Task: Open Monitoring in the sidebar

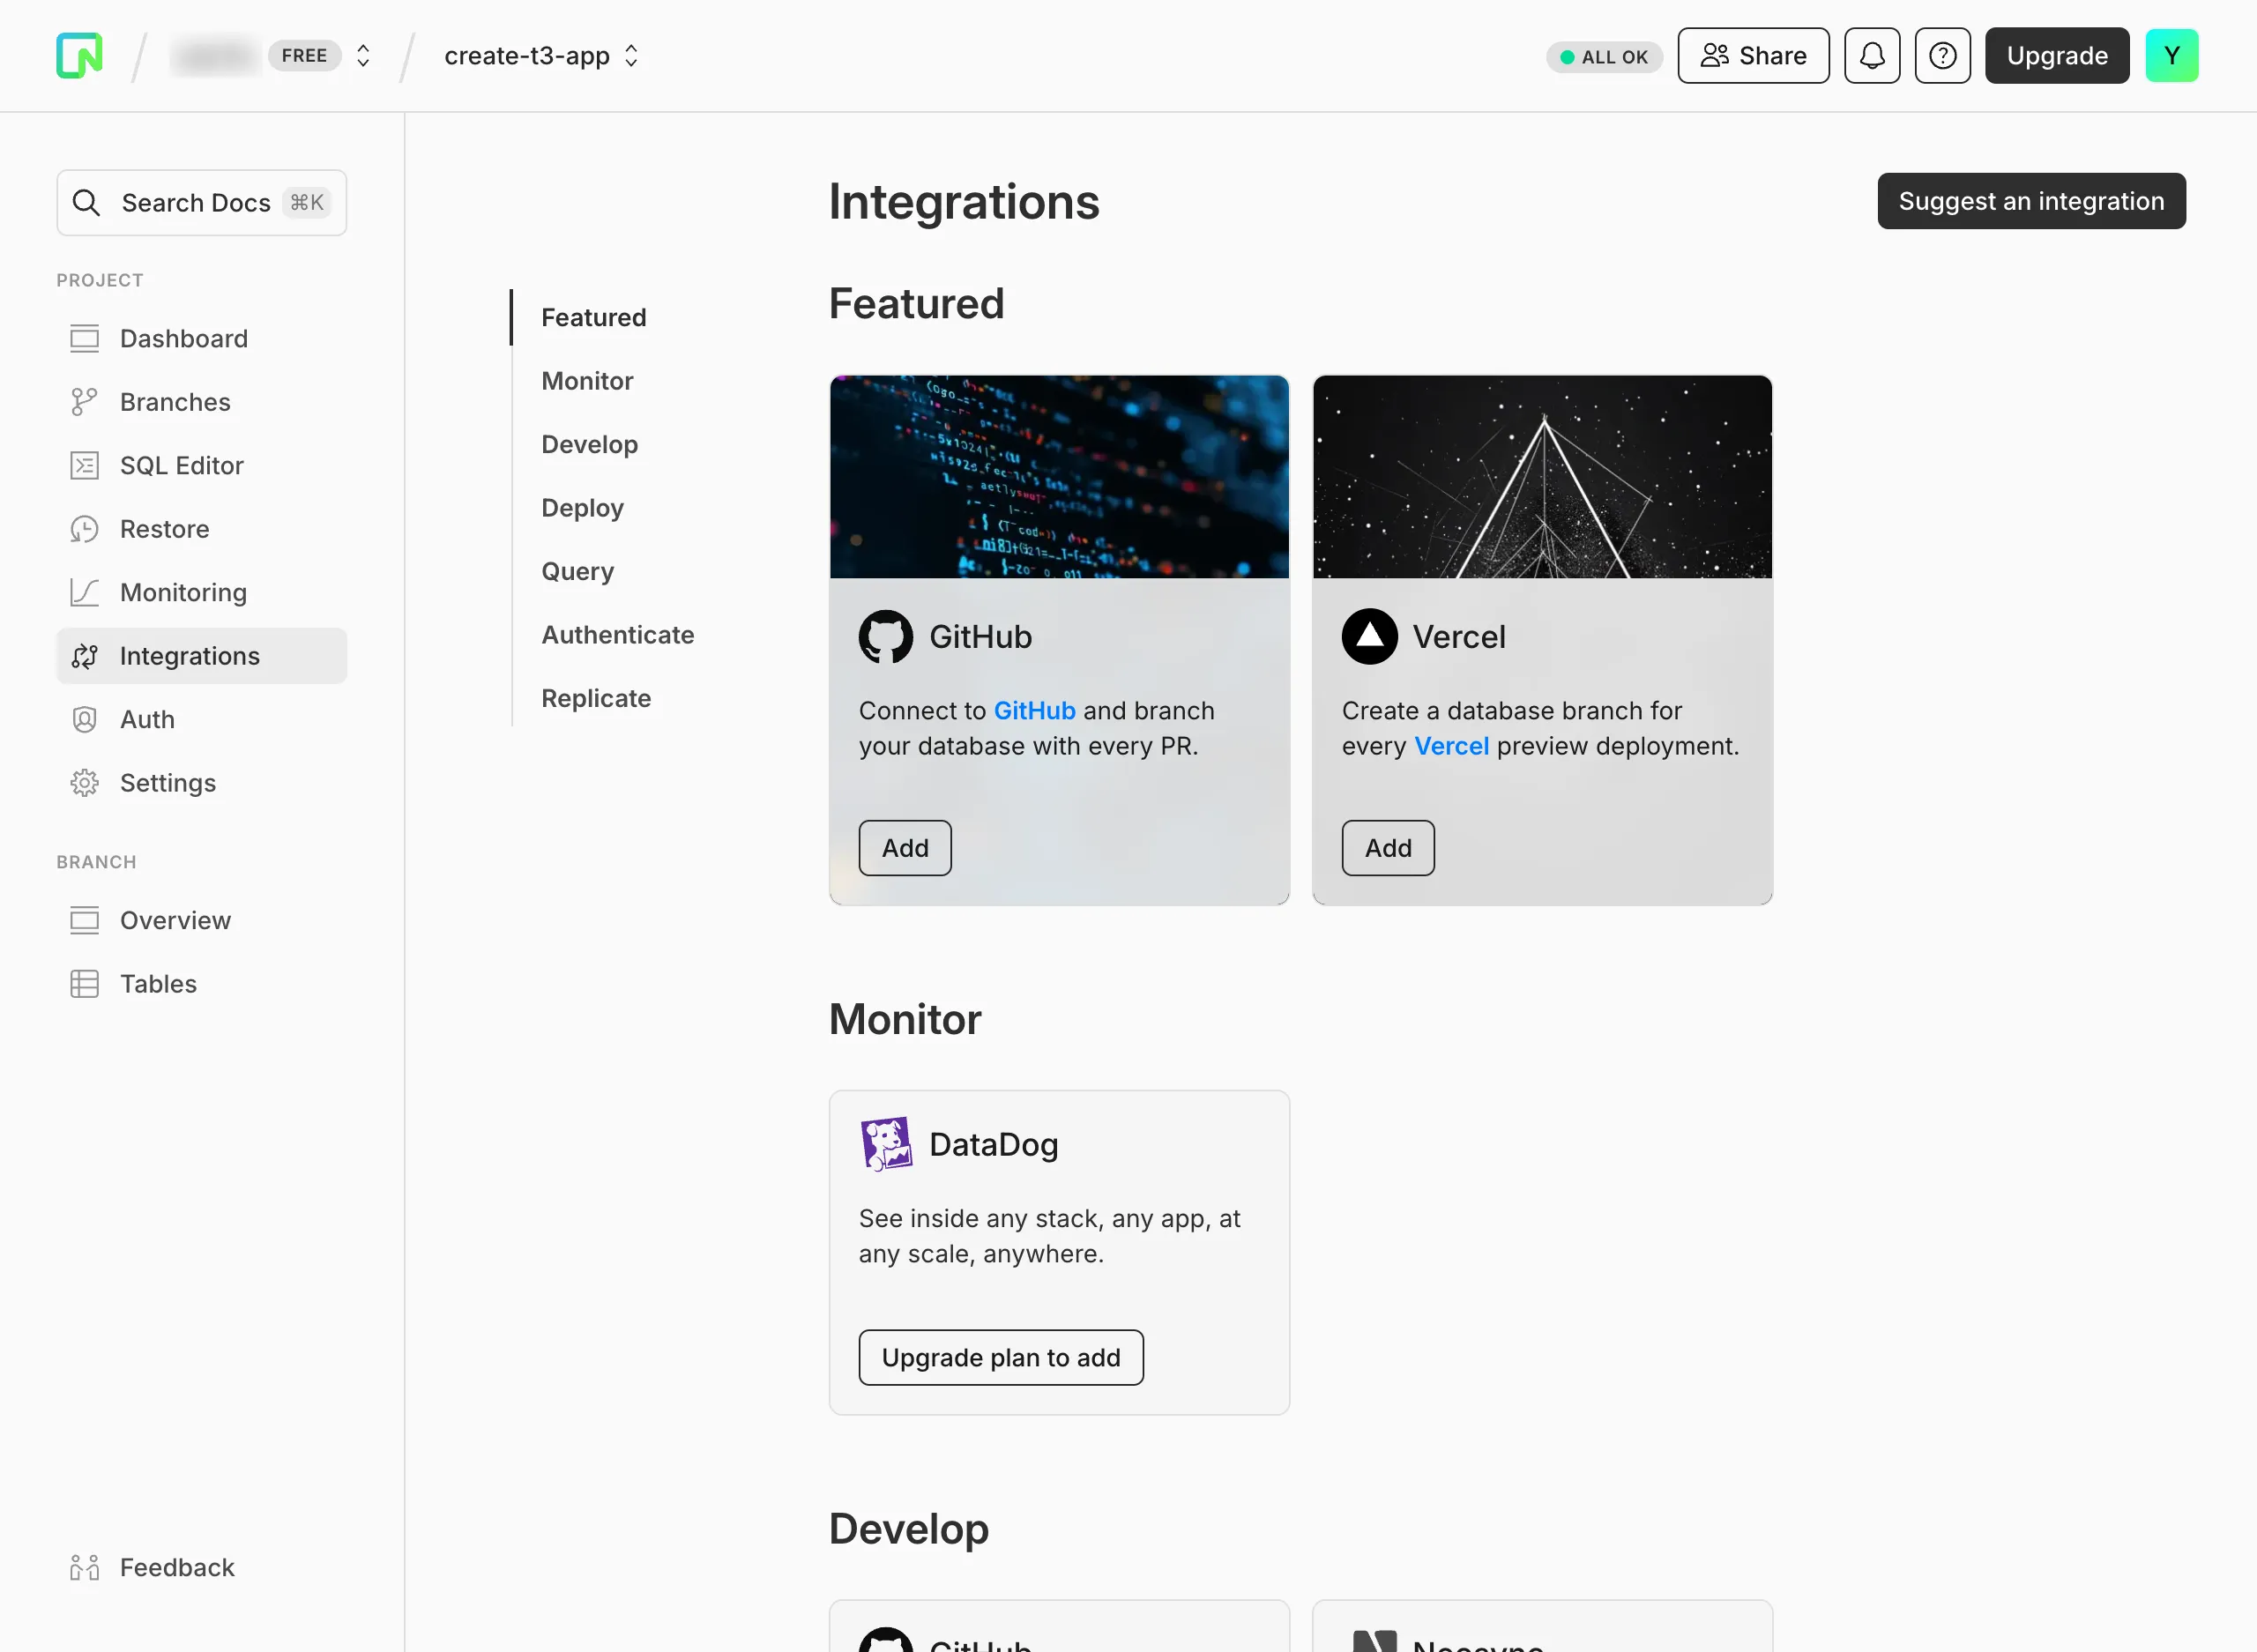Action: tap(201, 593)
